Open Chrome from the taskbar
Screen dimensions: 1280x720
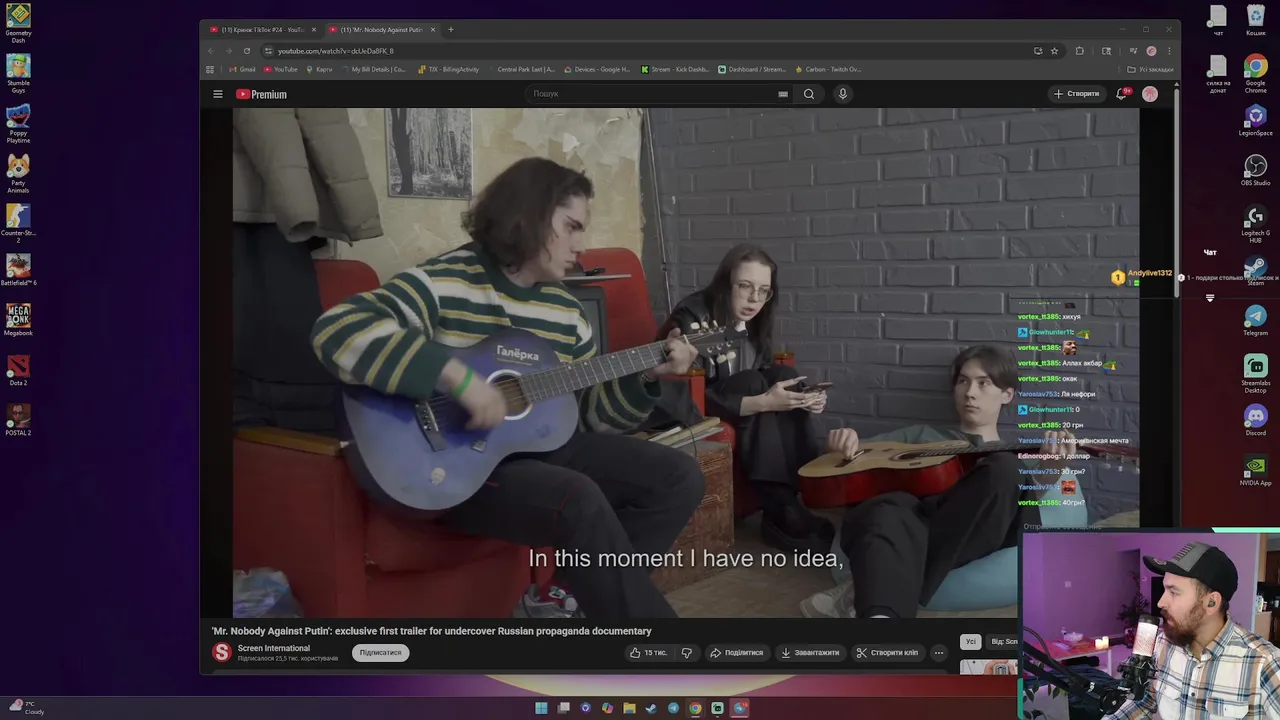point(695,708)
